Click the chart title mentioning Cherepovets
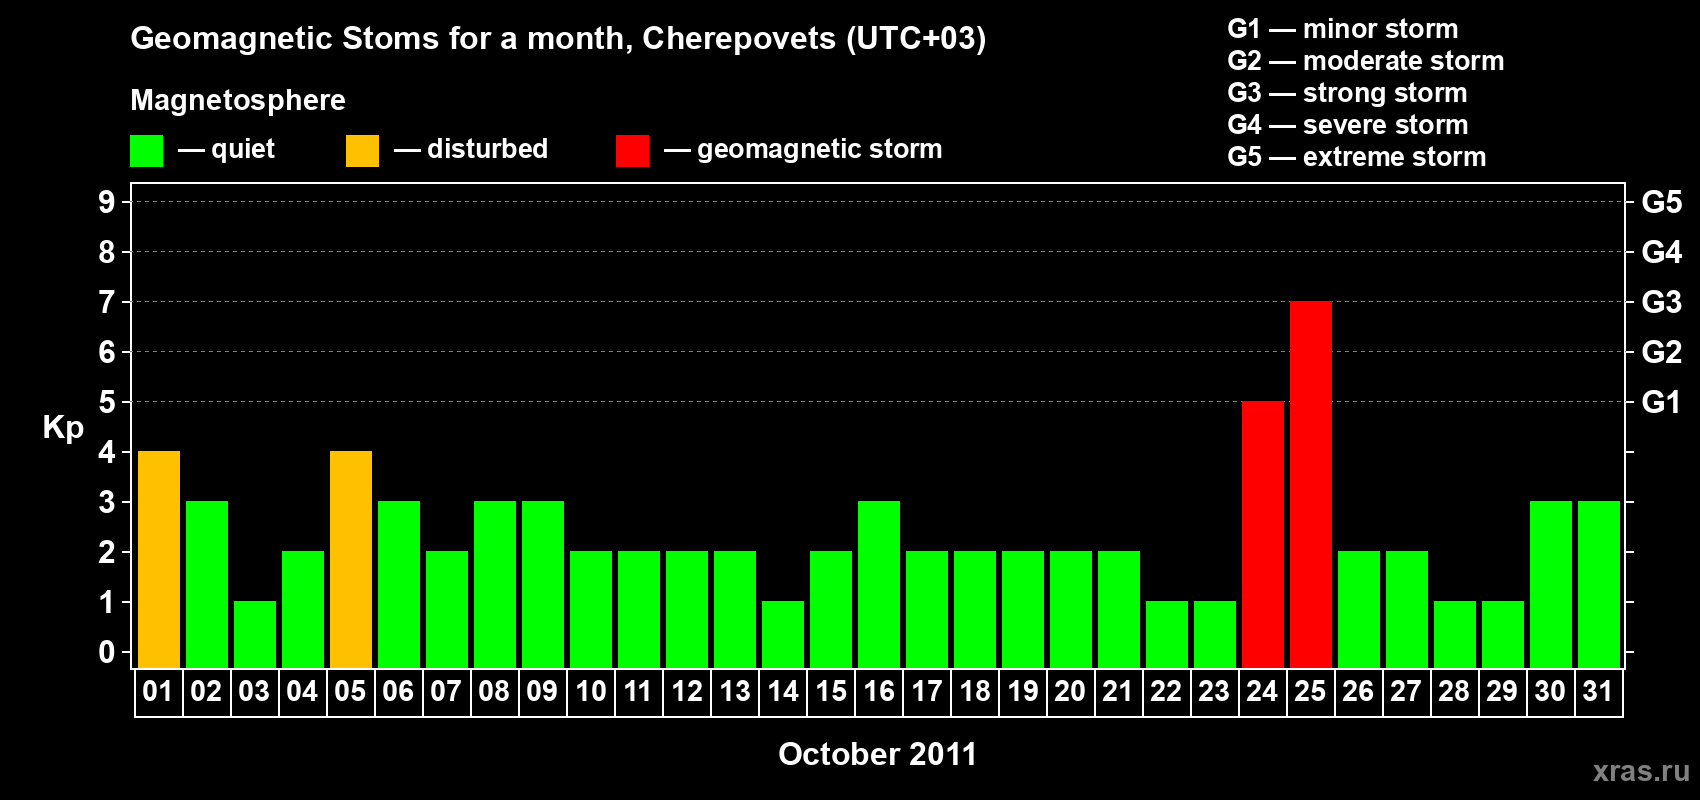The image size is (1700, 800). (558, 38)
